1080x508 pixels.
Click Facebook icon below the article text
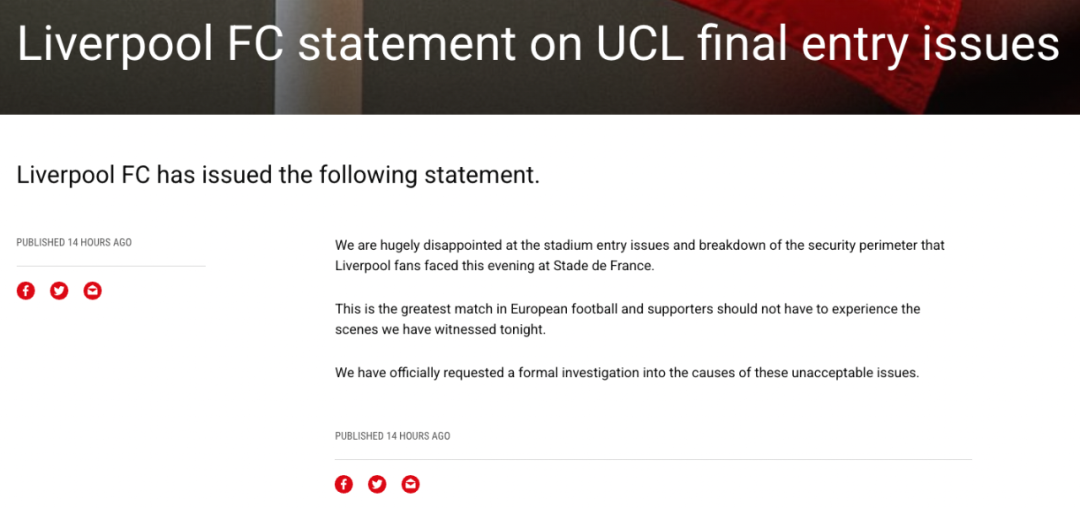[x=344, y=484]
